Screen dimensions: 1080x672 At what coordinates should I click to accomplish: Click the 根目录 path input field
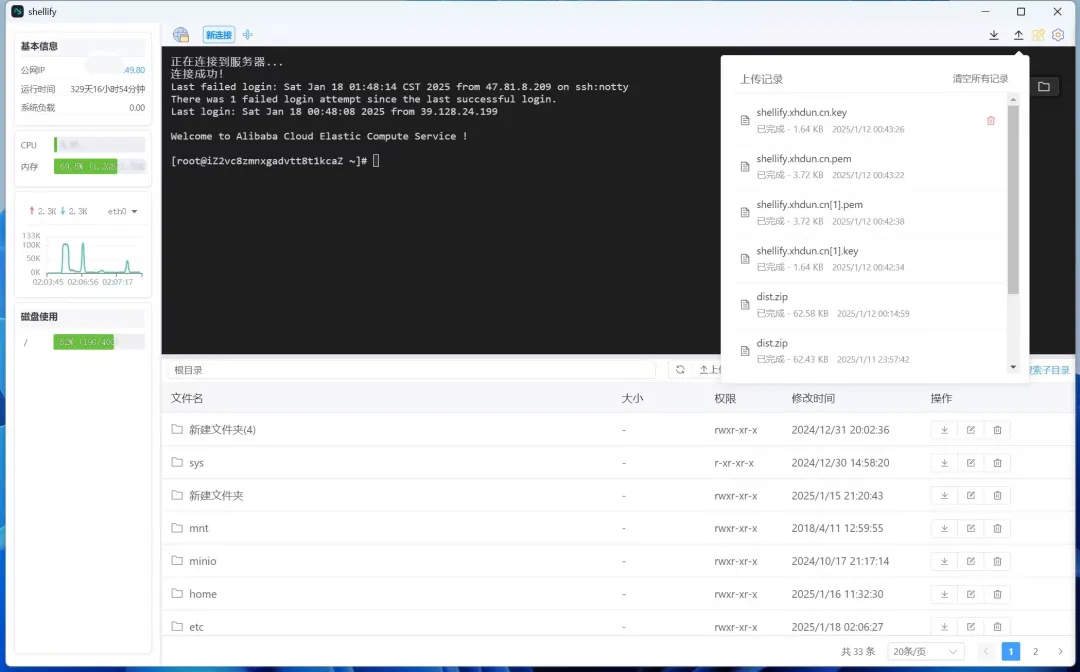pyautogui.click(x=410, y=370)
